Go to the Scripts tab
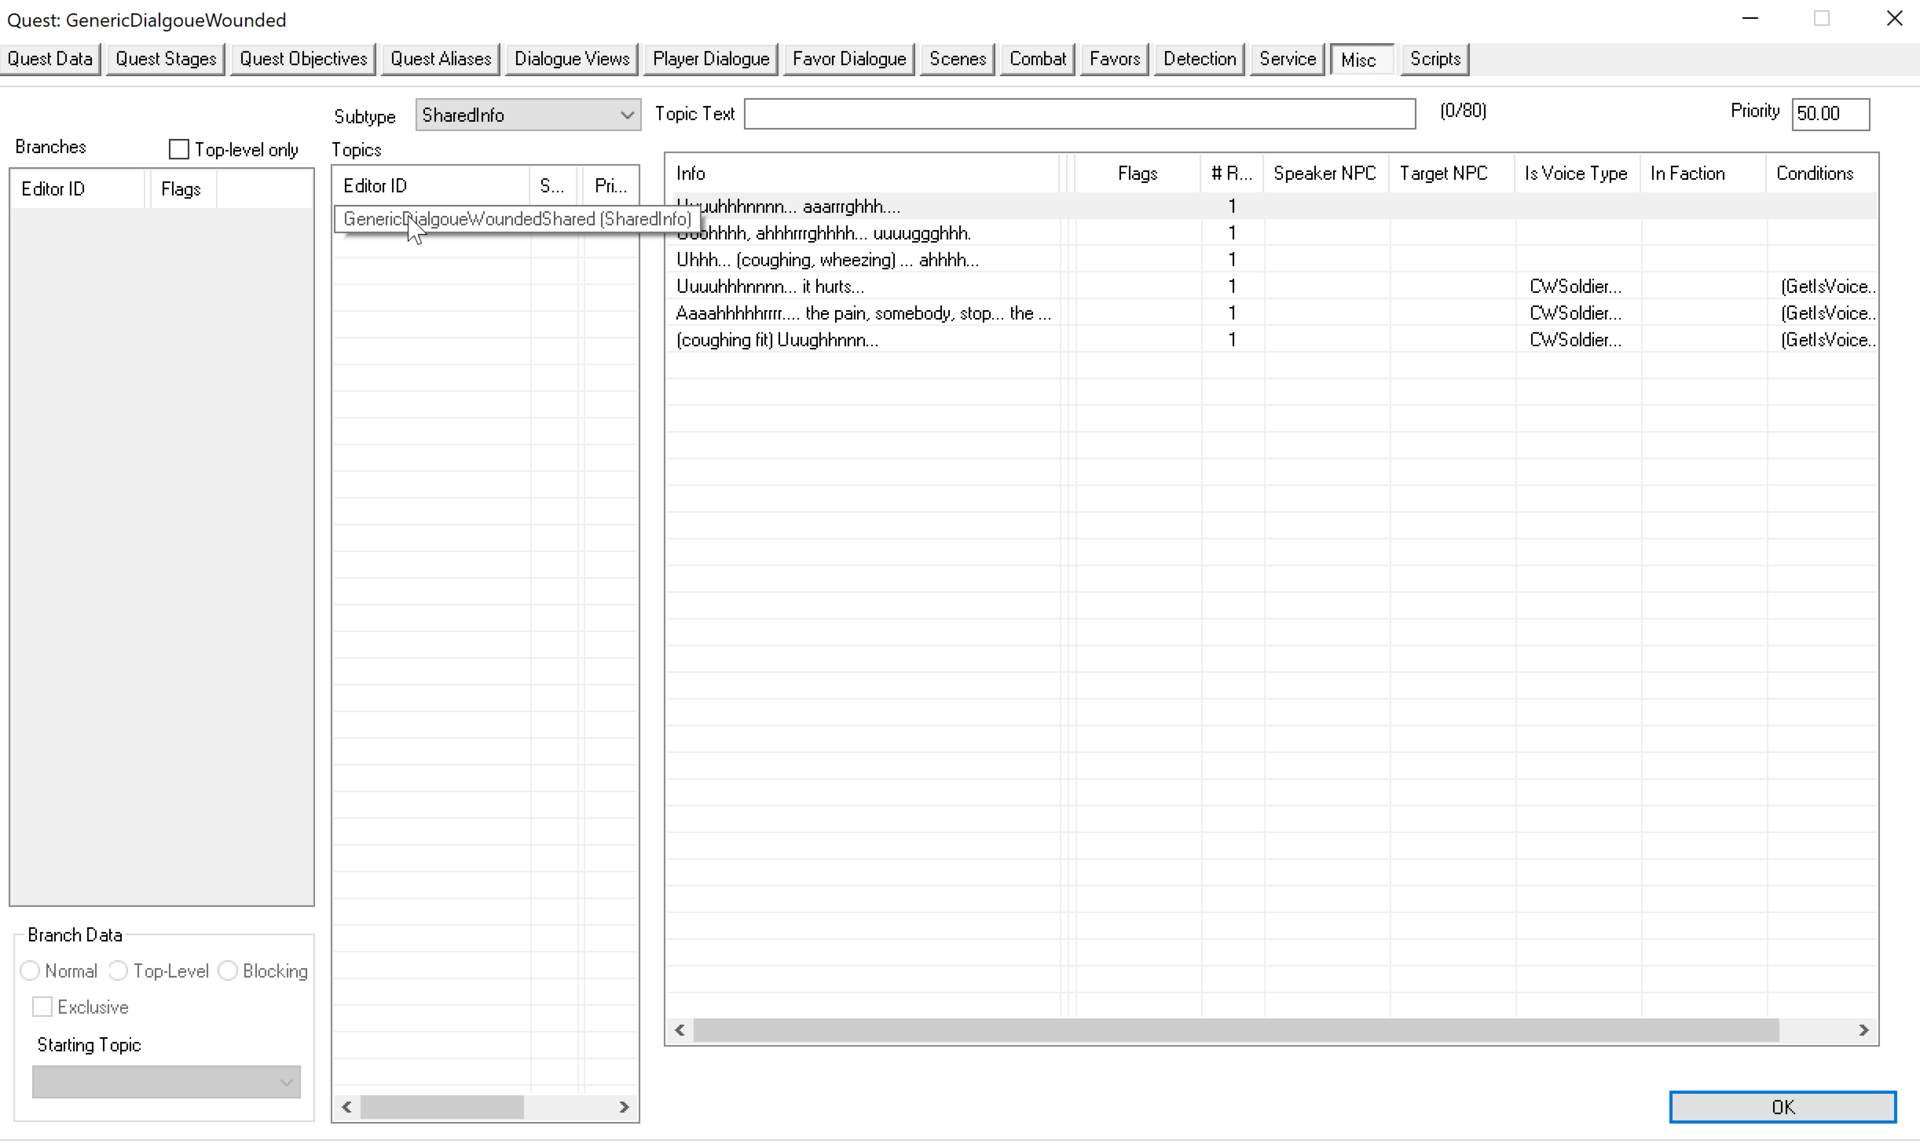Screen dimensions: 1920x1144 pyautogui.click(x=1434, y=59)
